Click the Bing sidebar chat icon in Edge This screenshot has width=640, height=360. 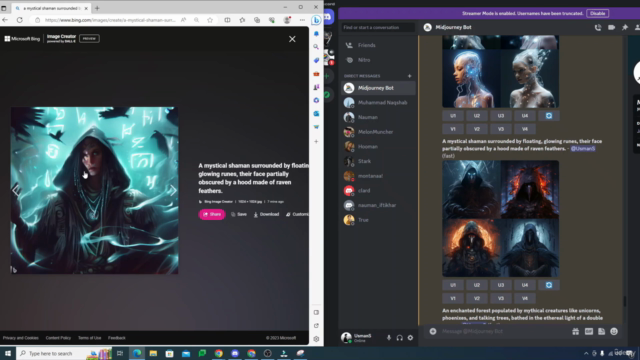pyautogui.click(x=316, y=20)
